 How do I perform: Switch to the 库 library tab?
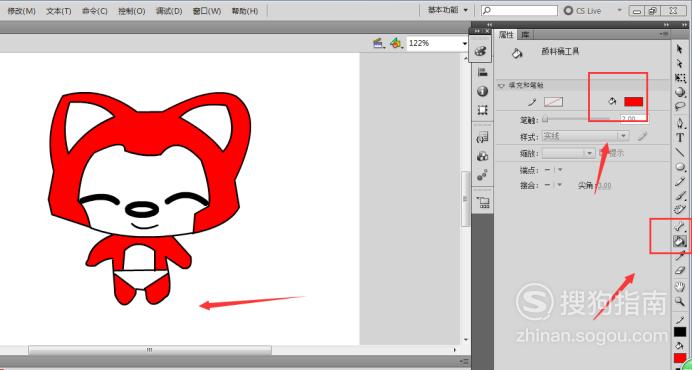(x=525, y=35)
